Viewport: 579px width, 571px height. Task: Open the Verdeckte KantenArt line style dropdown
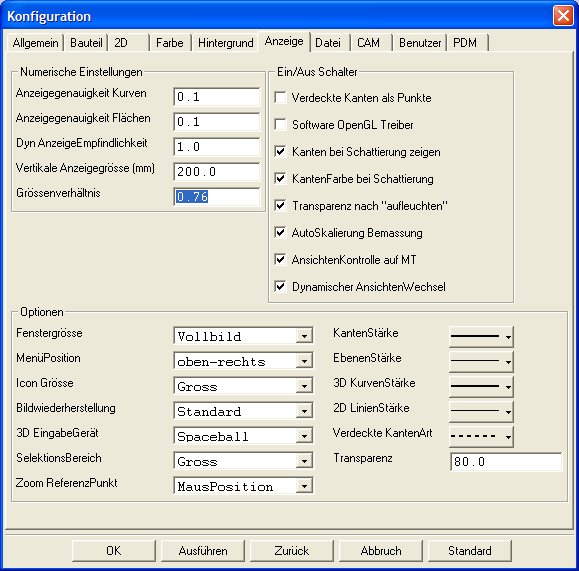[481, 436]
